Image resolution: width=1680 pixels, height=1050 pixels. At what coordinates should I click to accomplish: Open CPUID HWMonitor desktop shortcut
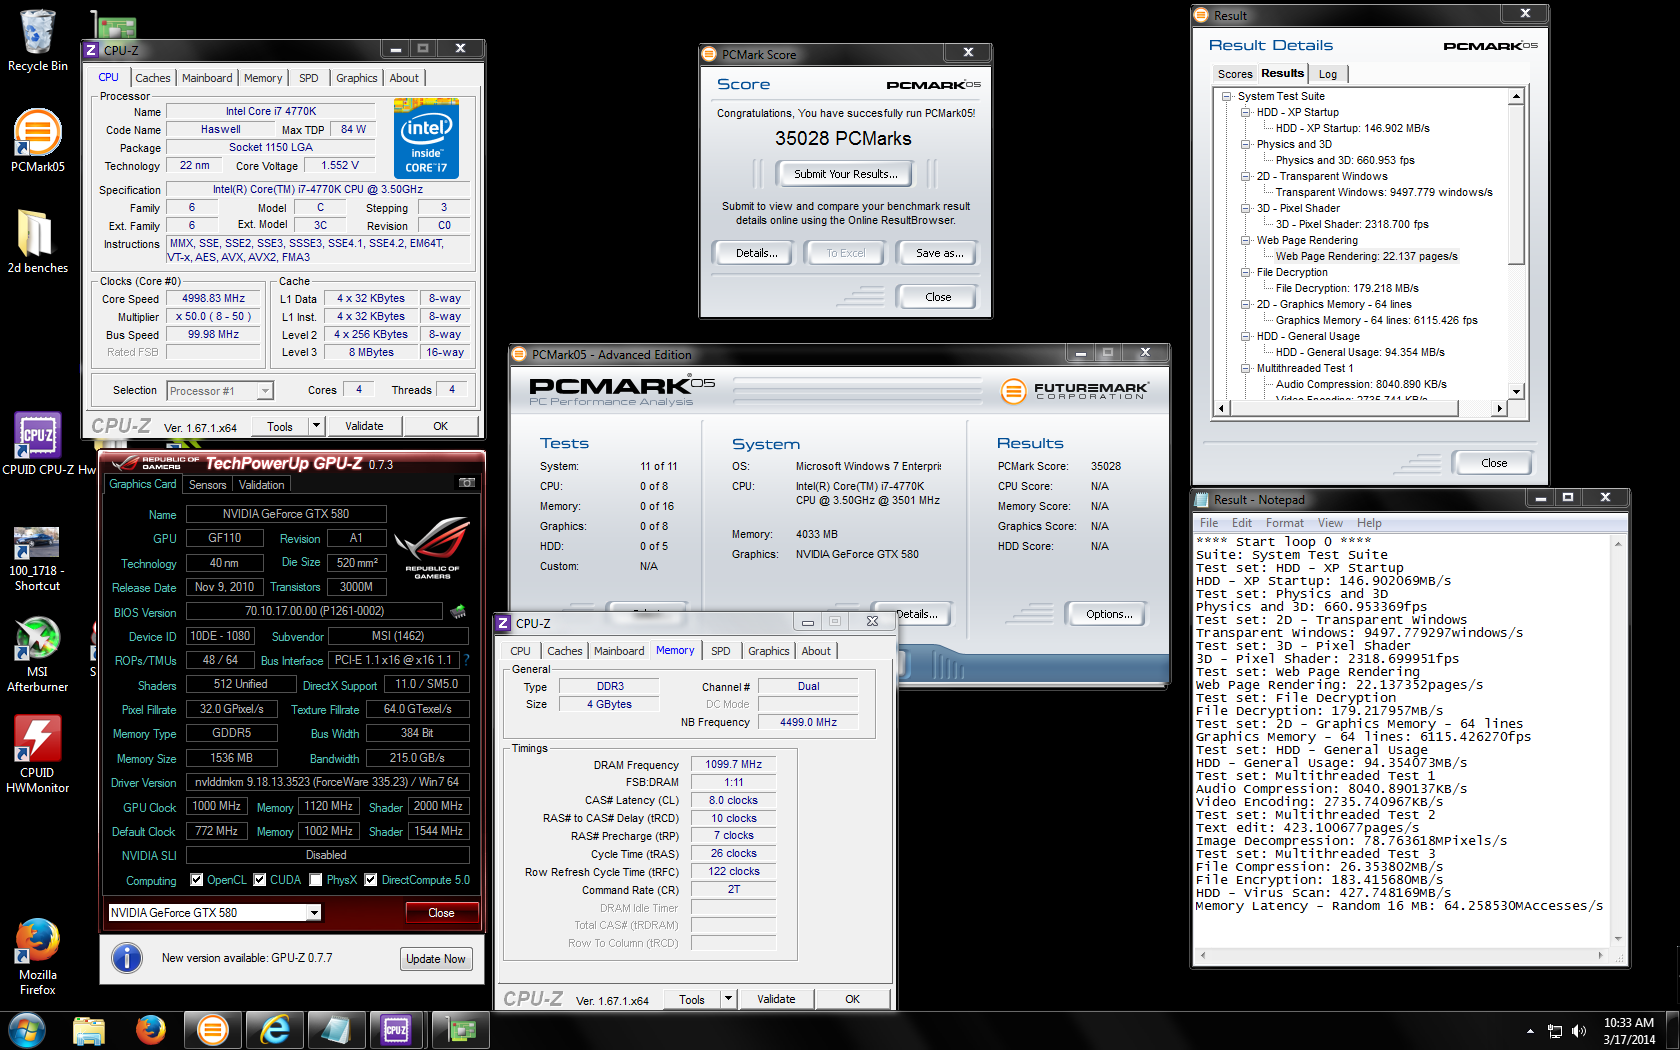click(x=37, y=755)
